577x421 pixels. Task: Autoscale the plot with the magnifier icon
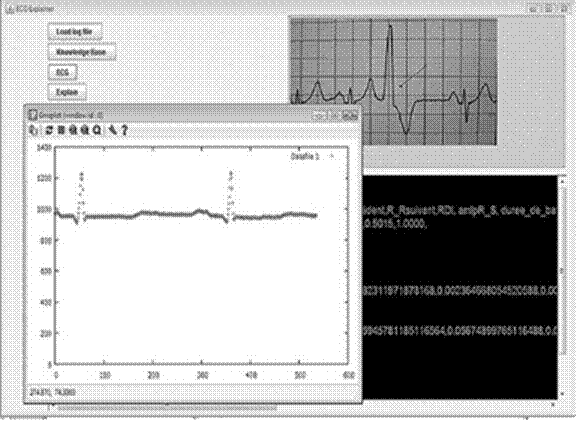coord(97,130)
